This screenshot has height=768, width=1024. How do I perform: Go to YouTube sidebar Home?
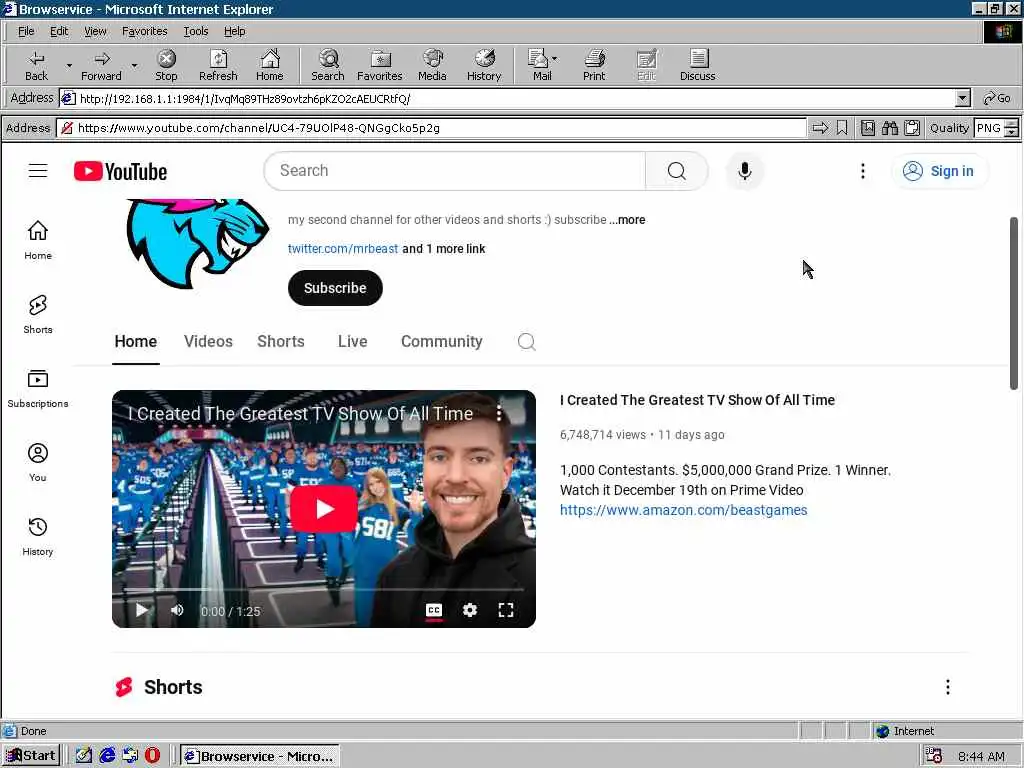[38, 240]
